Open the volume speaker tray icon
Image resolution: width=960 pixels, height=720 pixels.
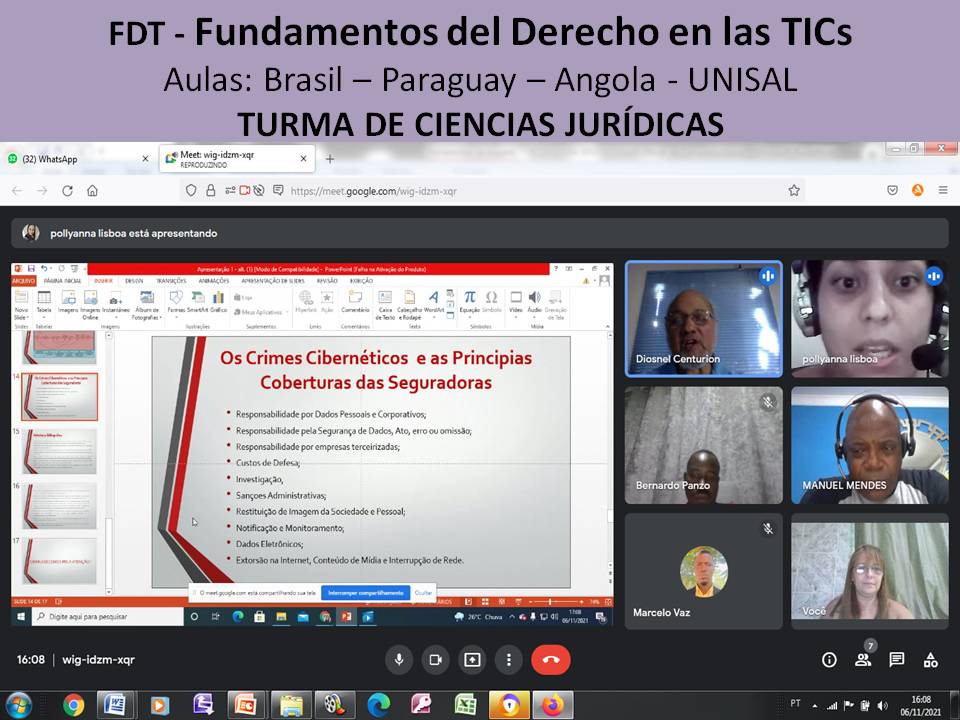pyautogui.click(x=882, y=705)
